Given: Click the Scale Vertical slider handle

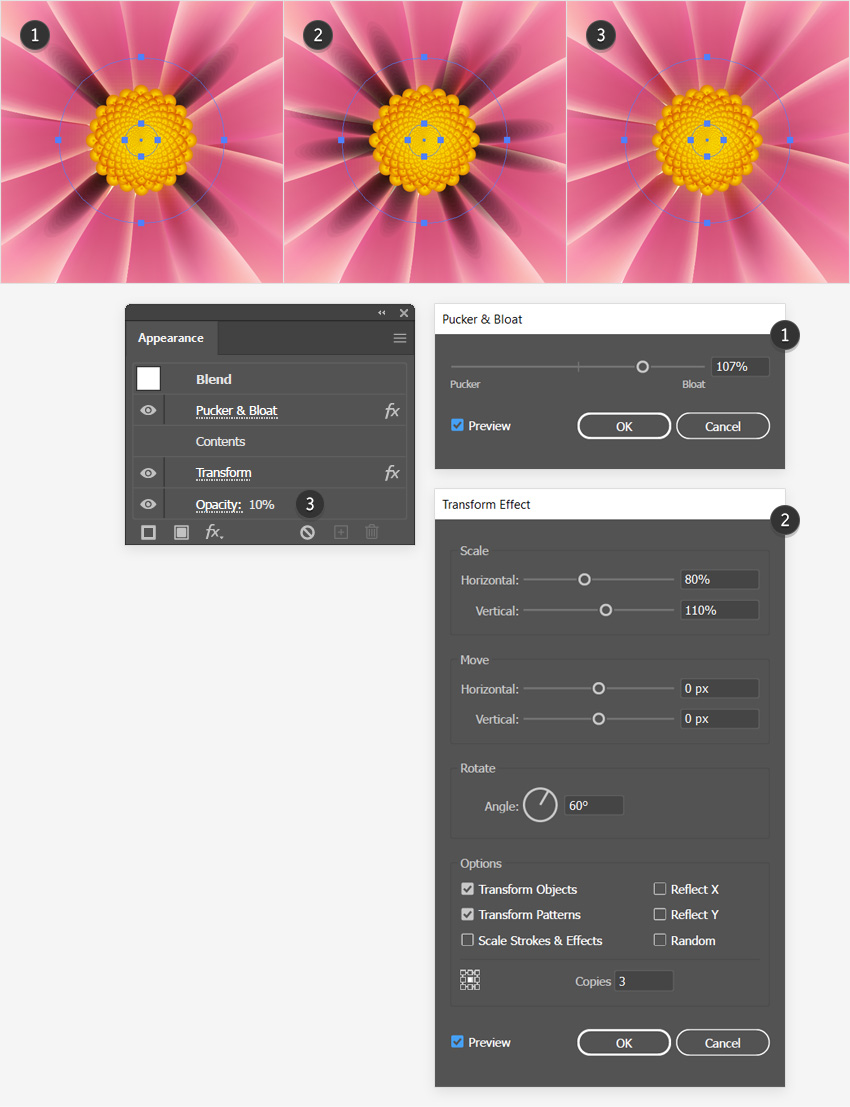Looking at the screenshot, I should [x=606, y=610].
